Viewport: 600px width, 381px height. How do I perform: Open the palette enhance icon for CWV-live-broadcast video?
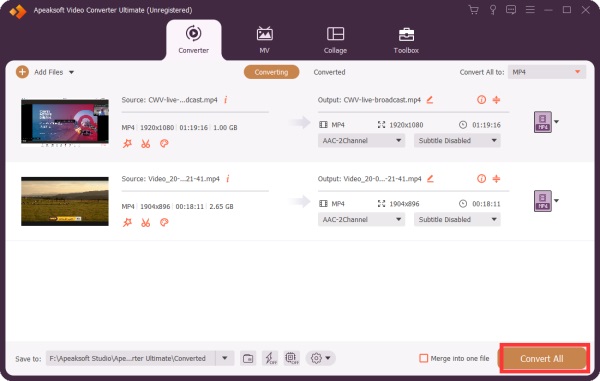pyautogui.click(x=164, y=144)
